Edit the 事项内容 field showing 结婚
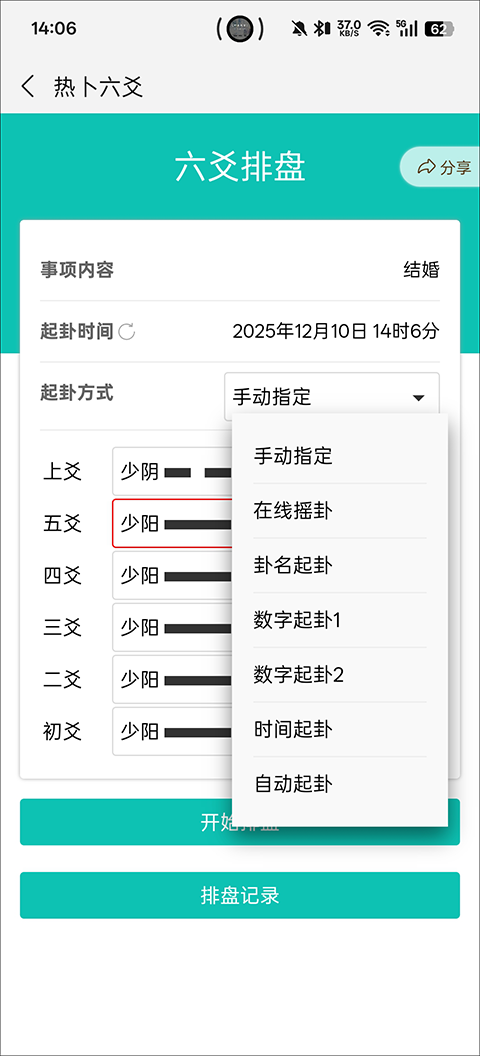 pos(240,270)
